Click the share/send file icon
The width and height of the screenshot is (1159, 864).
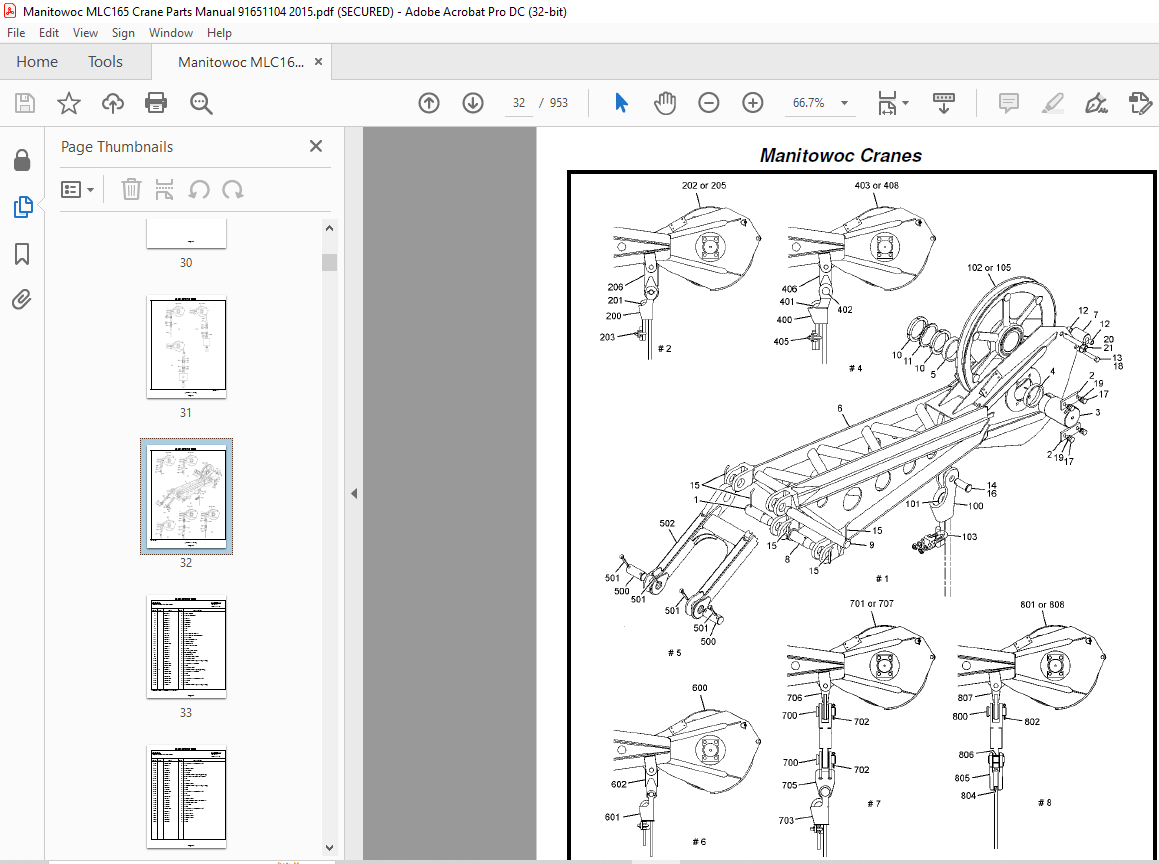point(1141,103)
